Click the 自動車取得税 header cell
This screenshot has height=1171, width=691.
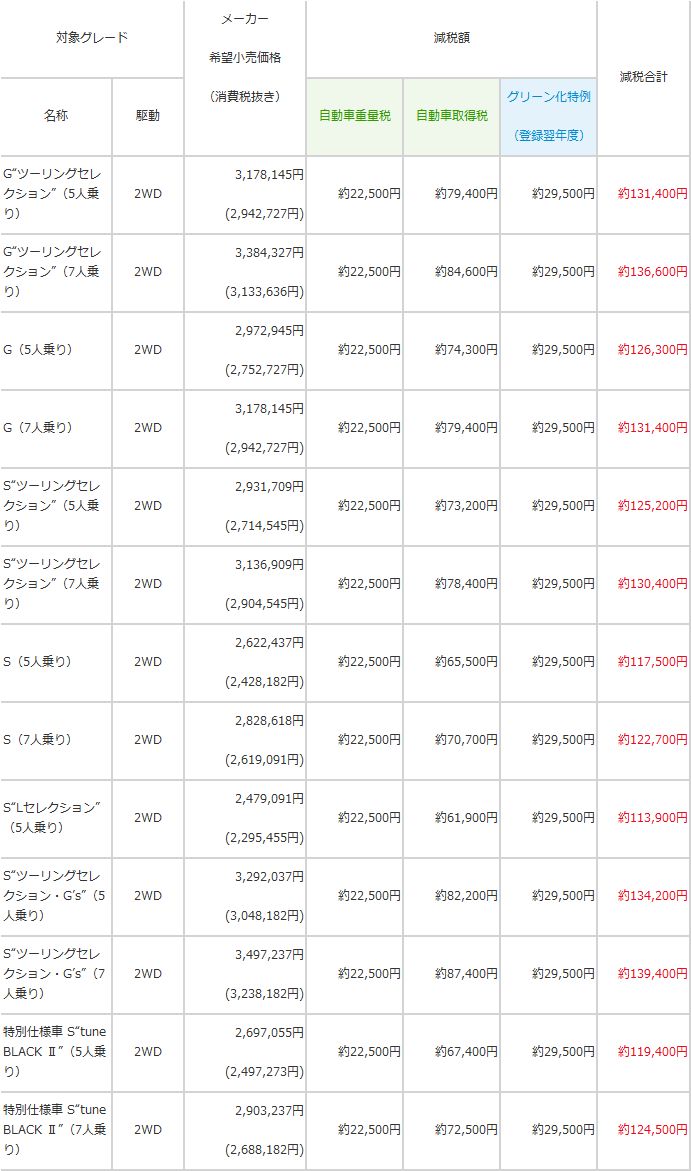(x=452, y=117)
